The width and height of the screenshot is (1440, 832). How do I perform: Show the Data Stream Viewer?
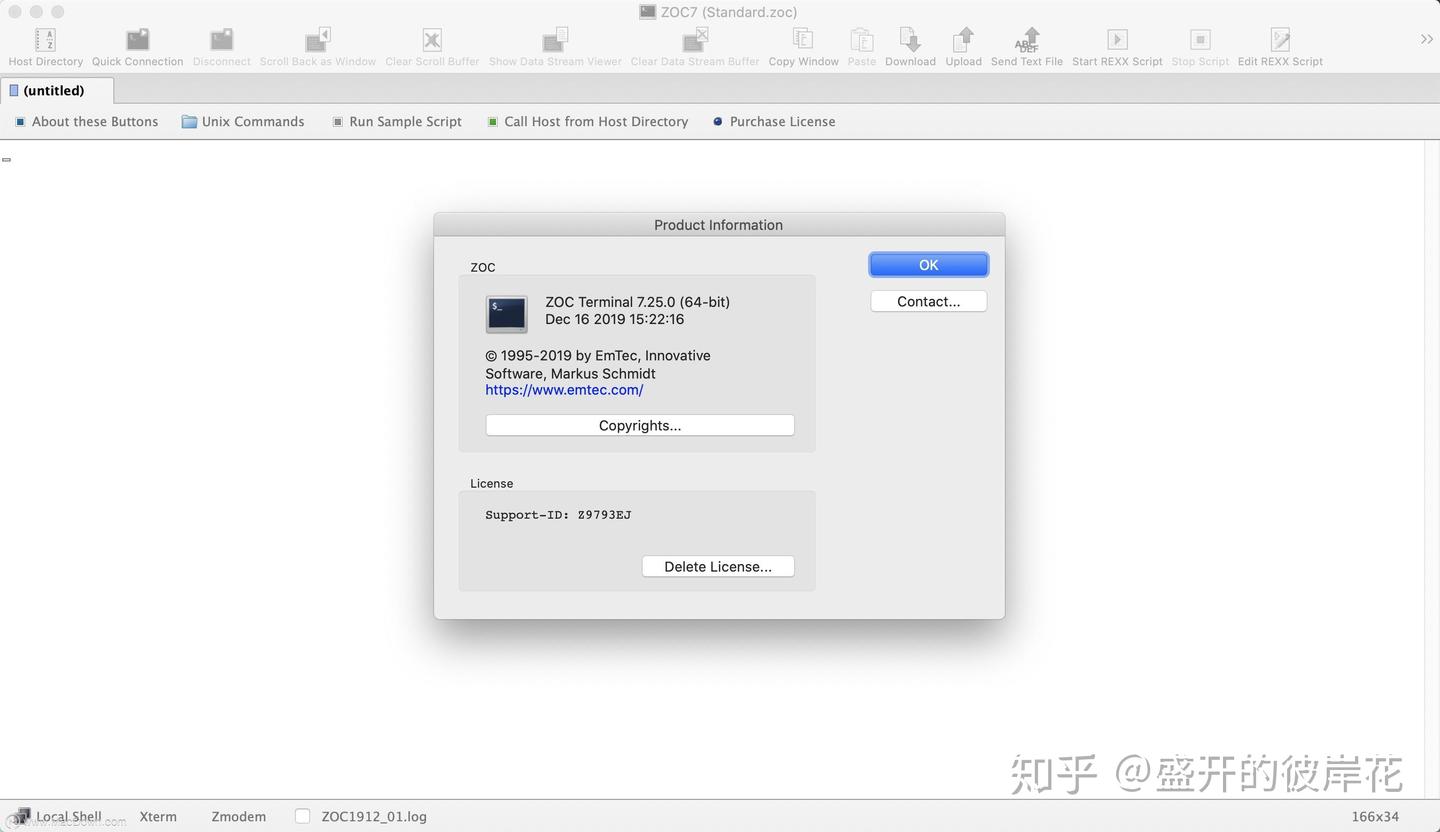point(554,42)
